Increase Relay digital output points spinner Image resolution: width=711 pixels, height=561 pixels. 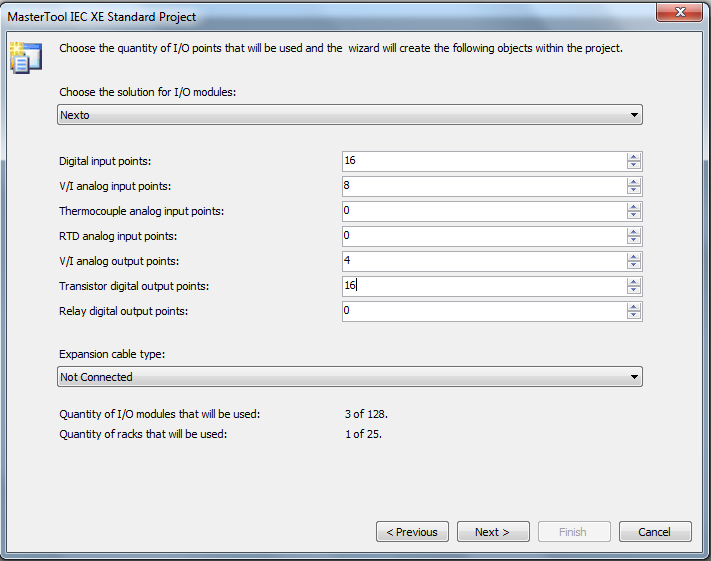633,307
